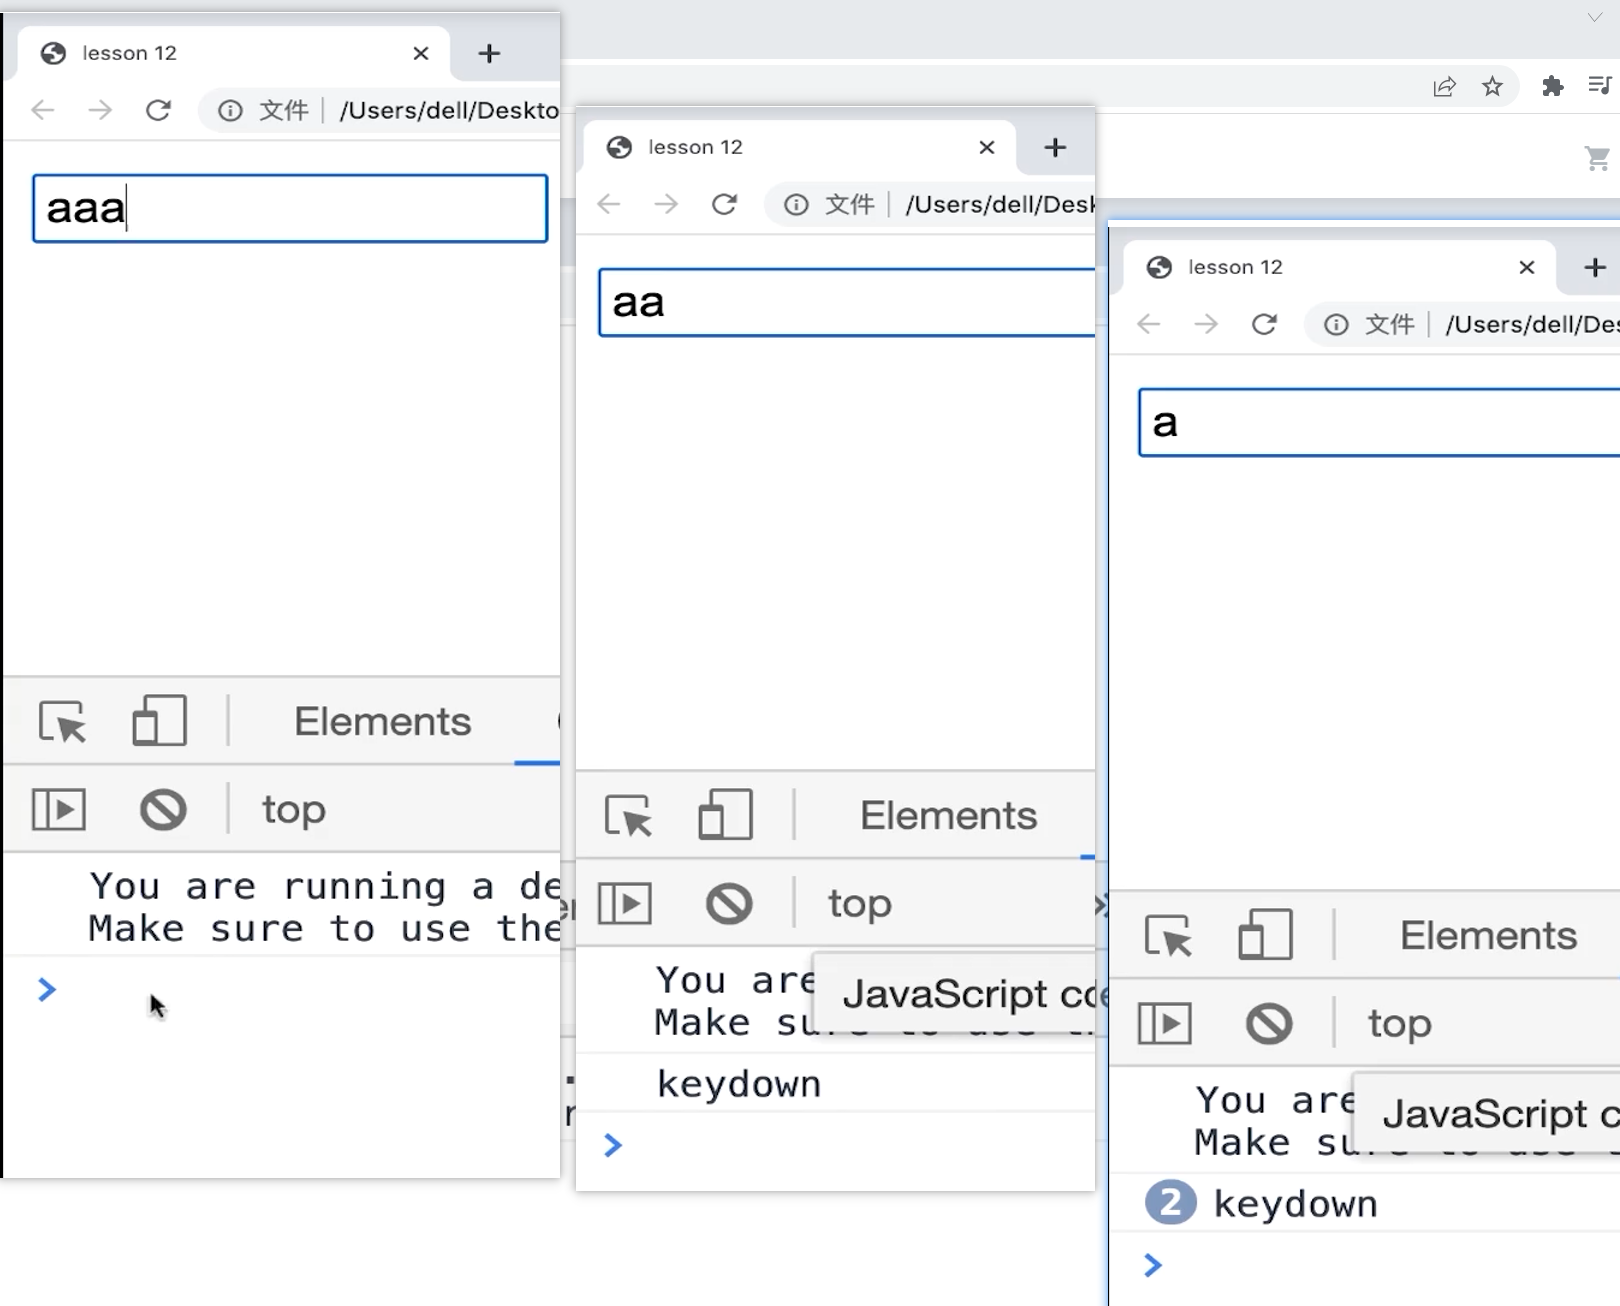
Task: Focus the input containing single 'a'
Action: (x=1379, y=422)
